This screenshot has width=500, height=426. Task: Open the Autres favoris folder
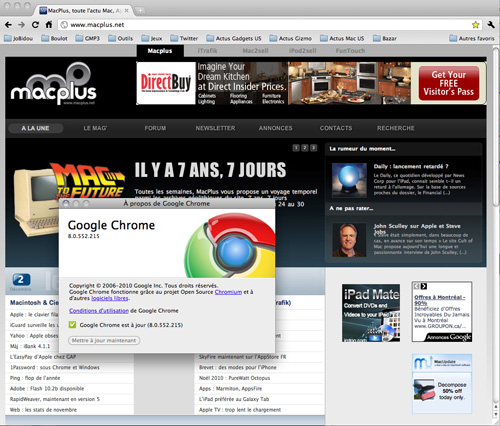tap(472, 38)
